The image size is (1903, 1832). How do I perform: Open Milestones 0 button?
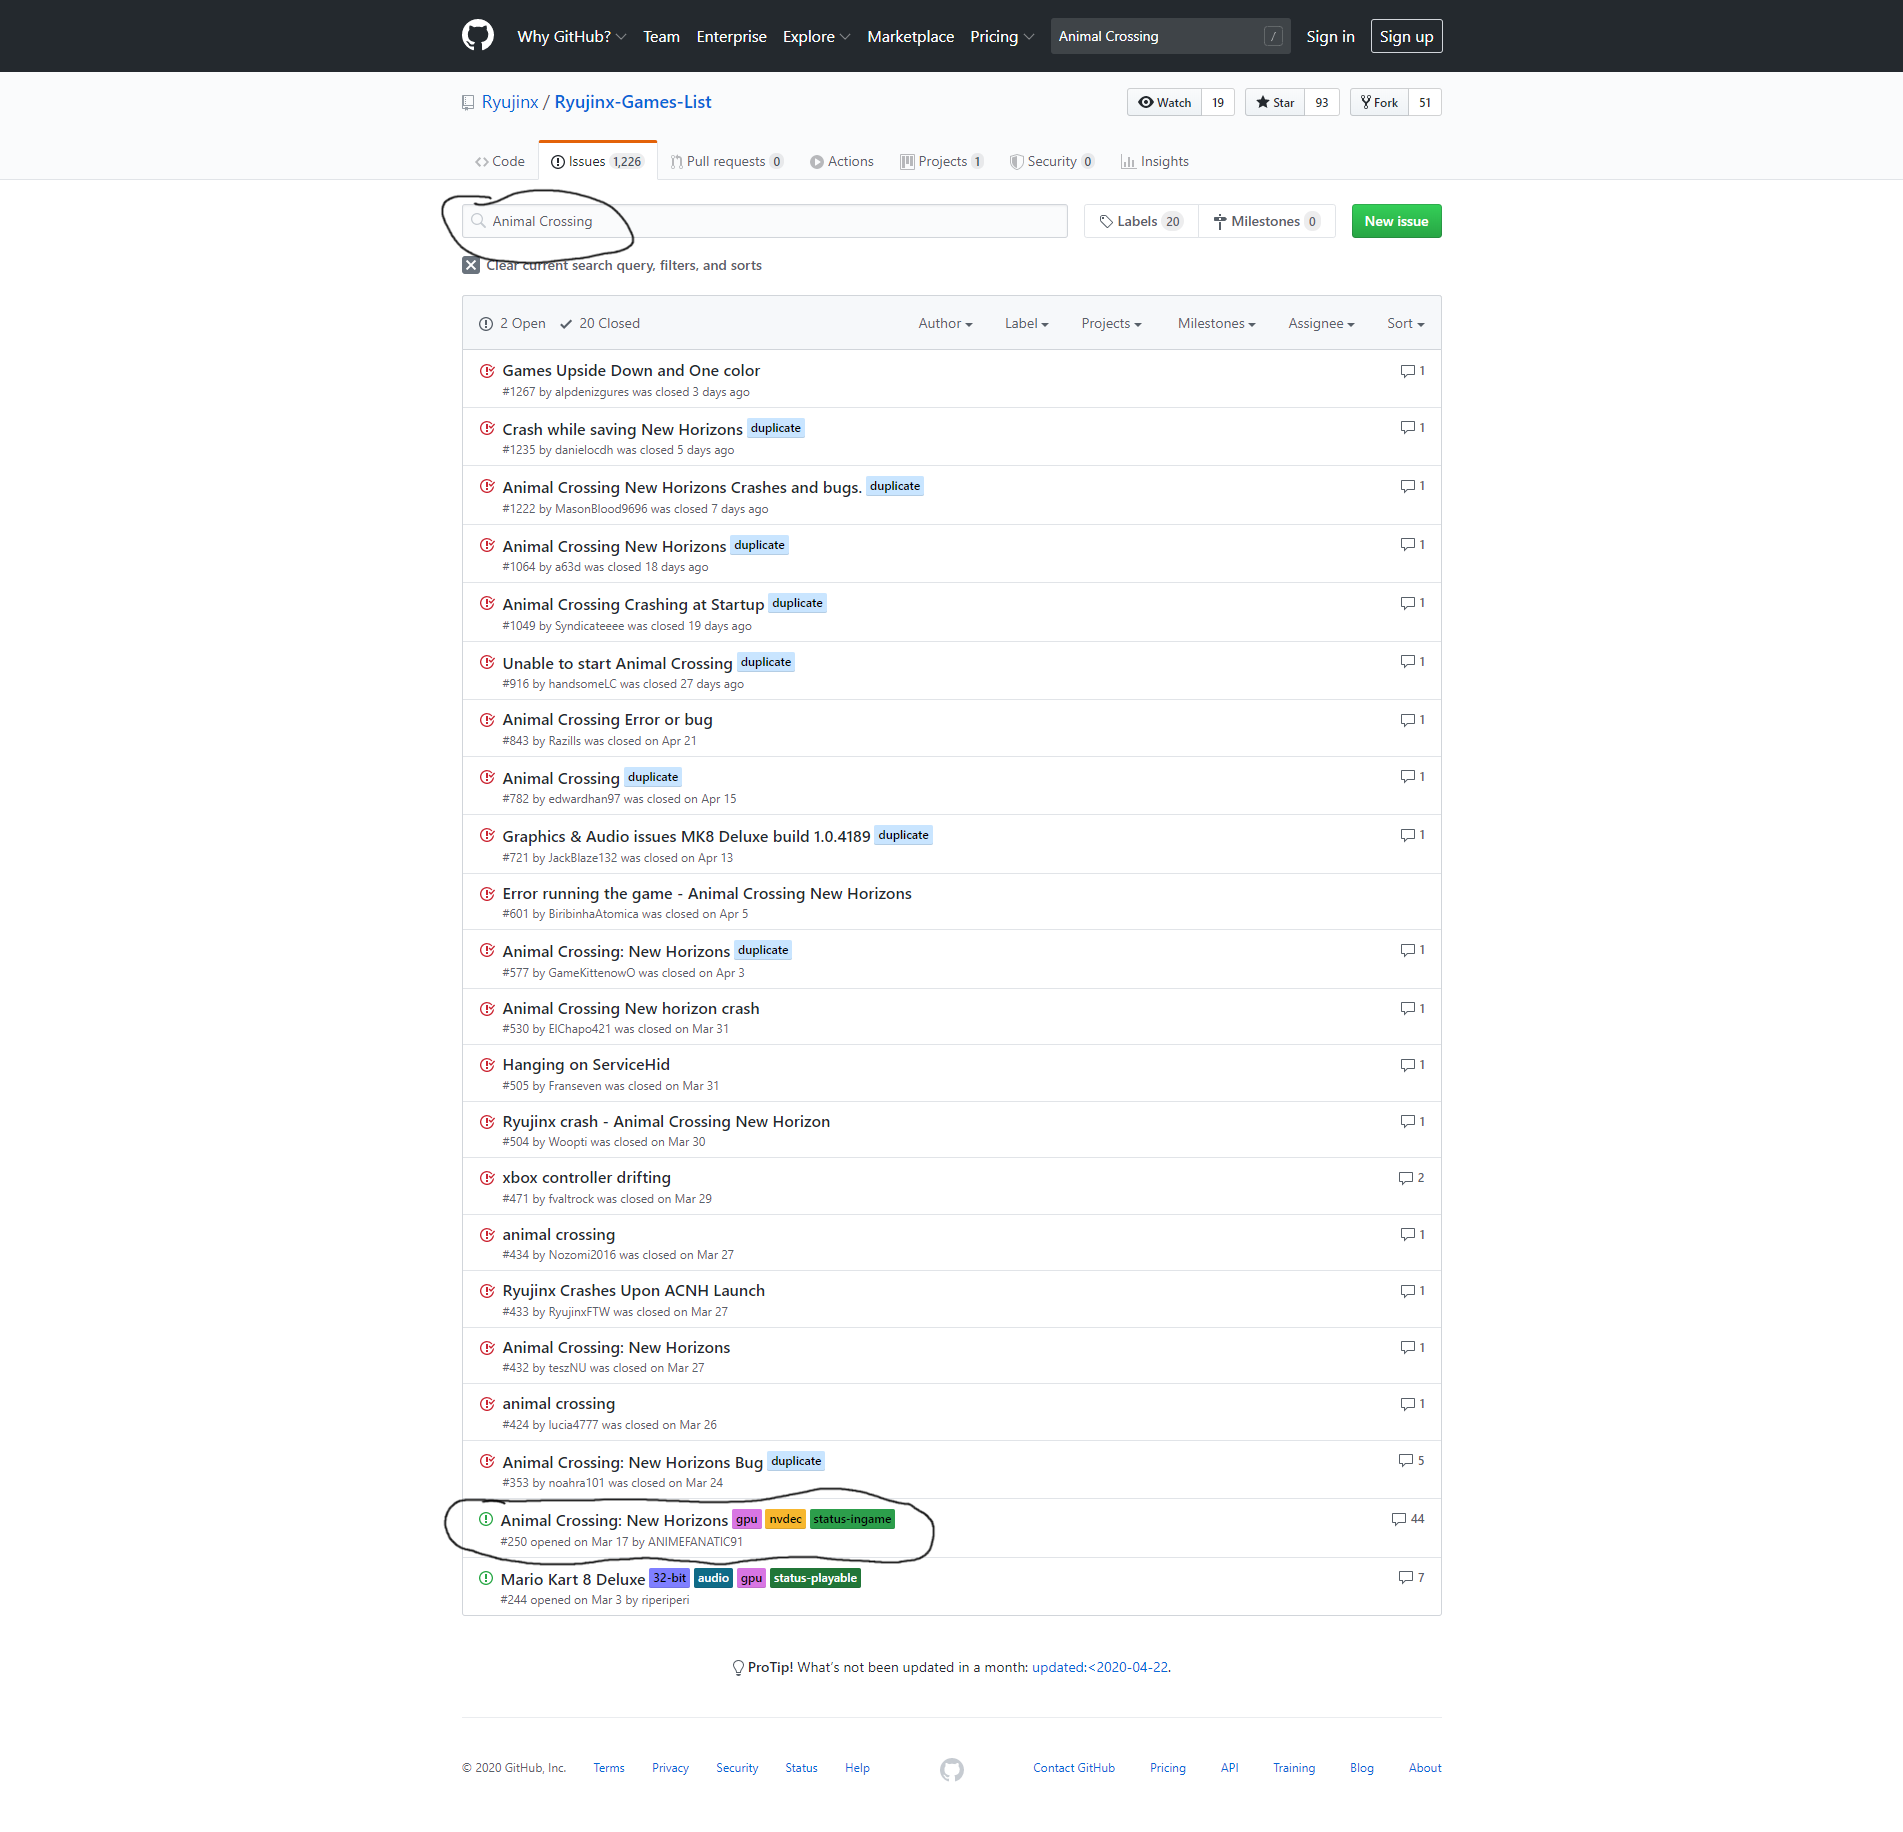(1266, 221)
